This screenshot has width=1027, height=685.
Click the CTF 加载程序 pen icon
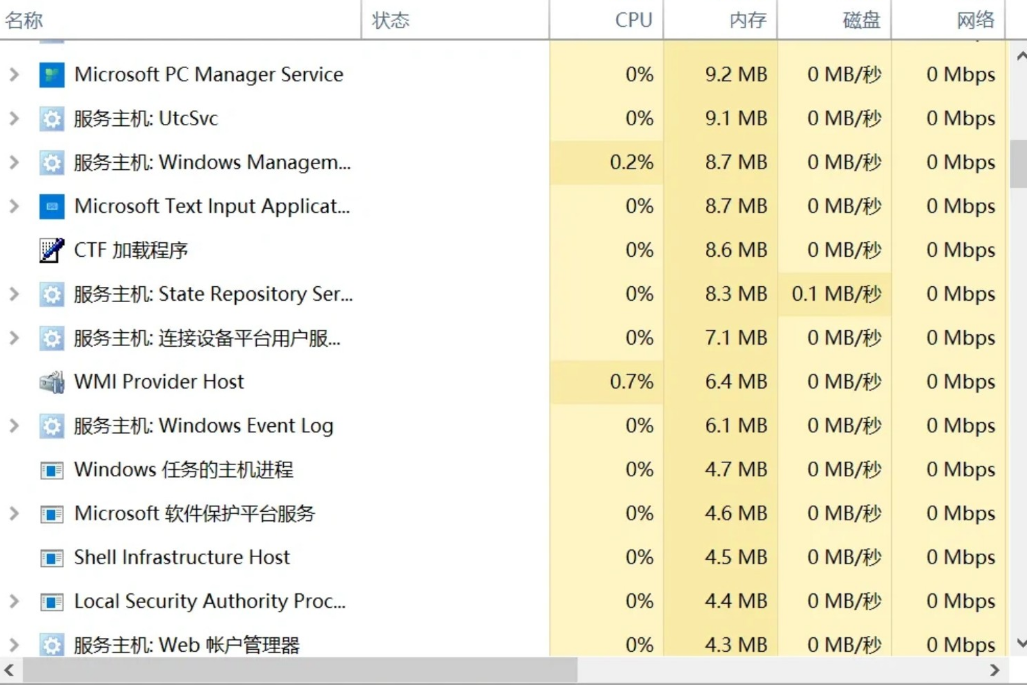pos(52,250)
